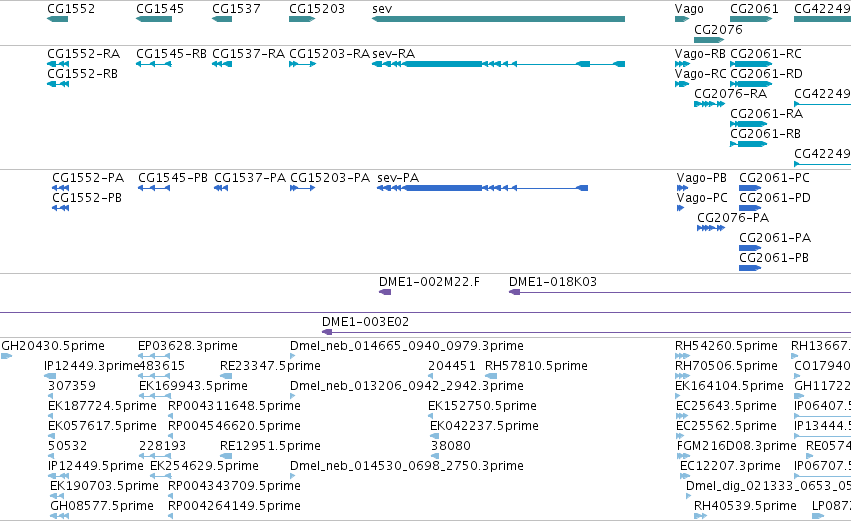Open EST RP004343709.5prime

pyautogui.click(x=234, y=487)
